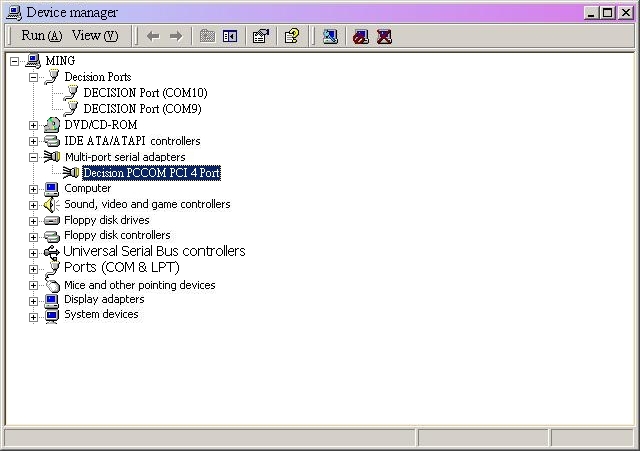Click the IDE ATA/ATAPI controllers icon
This screenshot has height=451, width=640.
coord(52,141)
